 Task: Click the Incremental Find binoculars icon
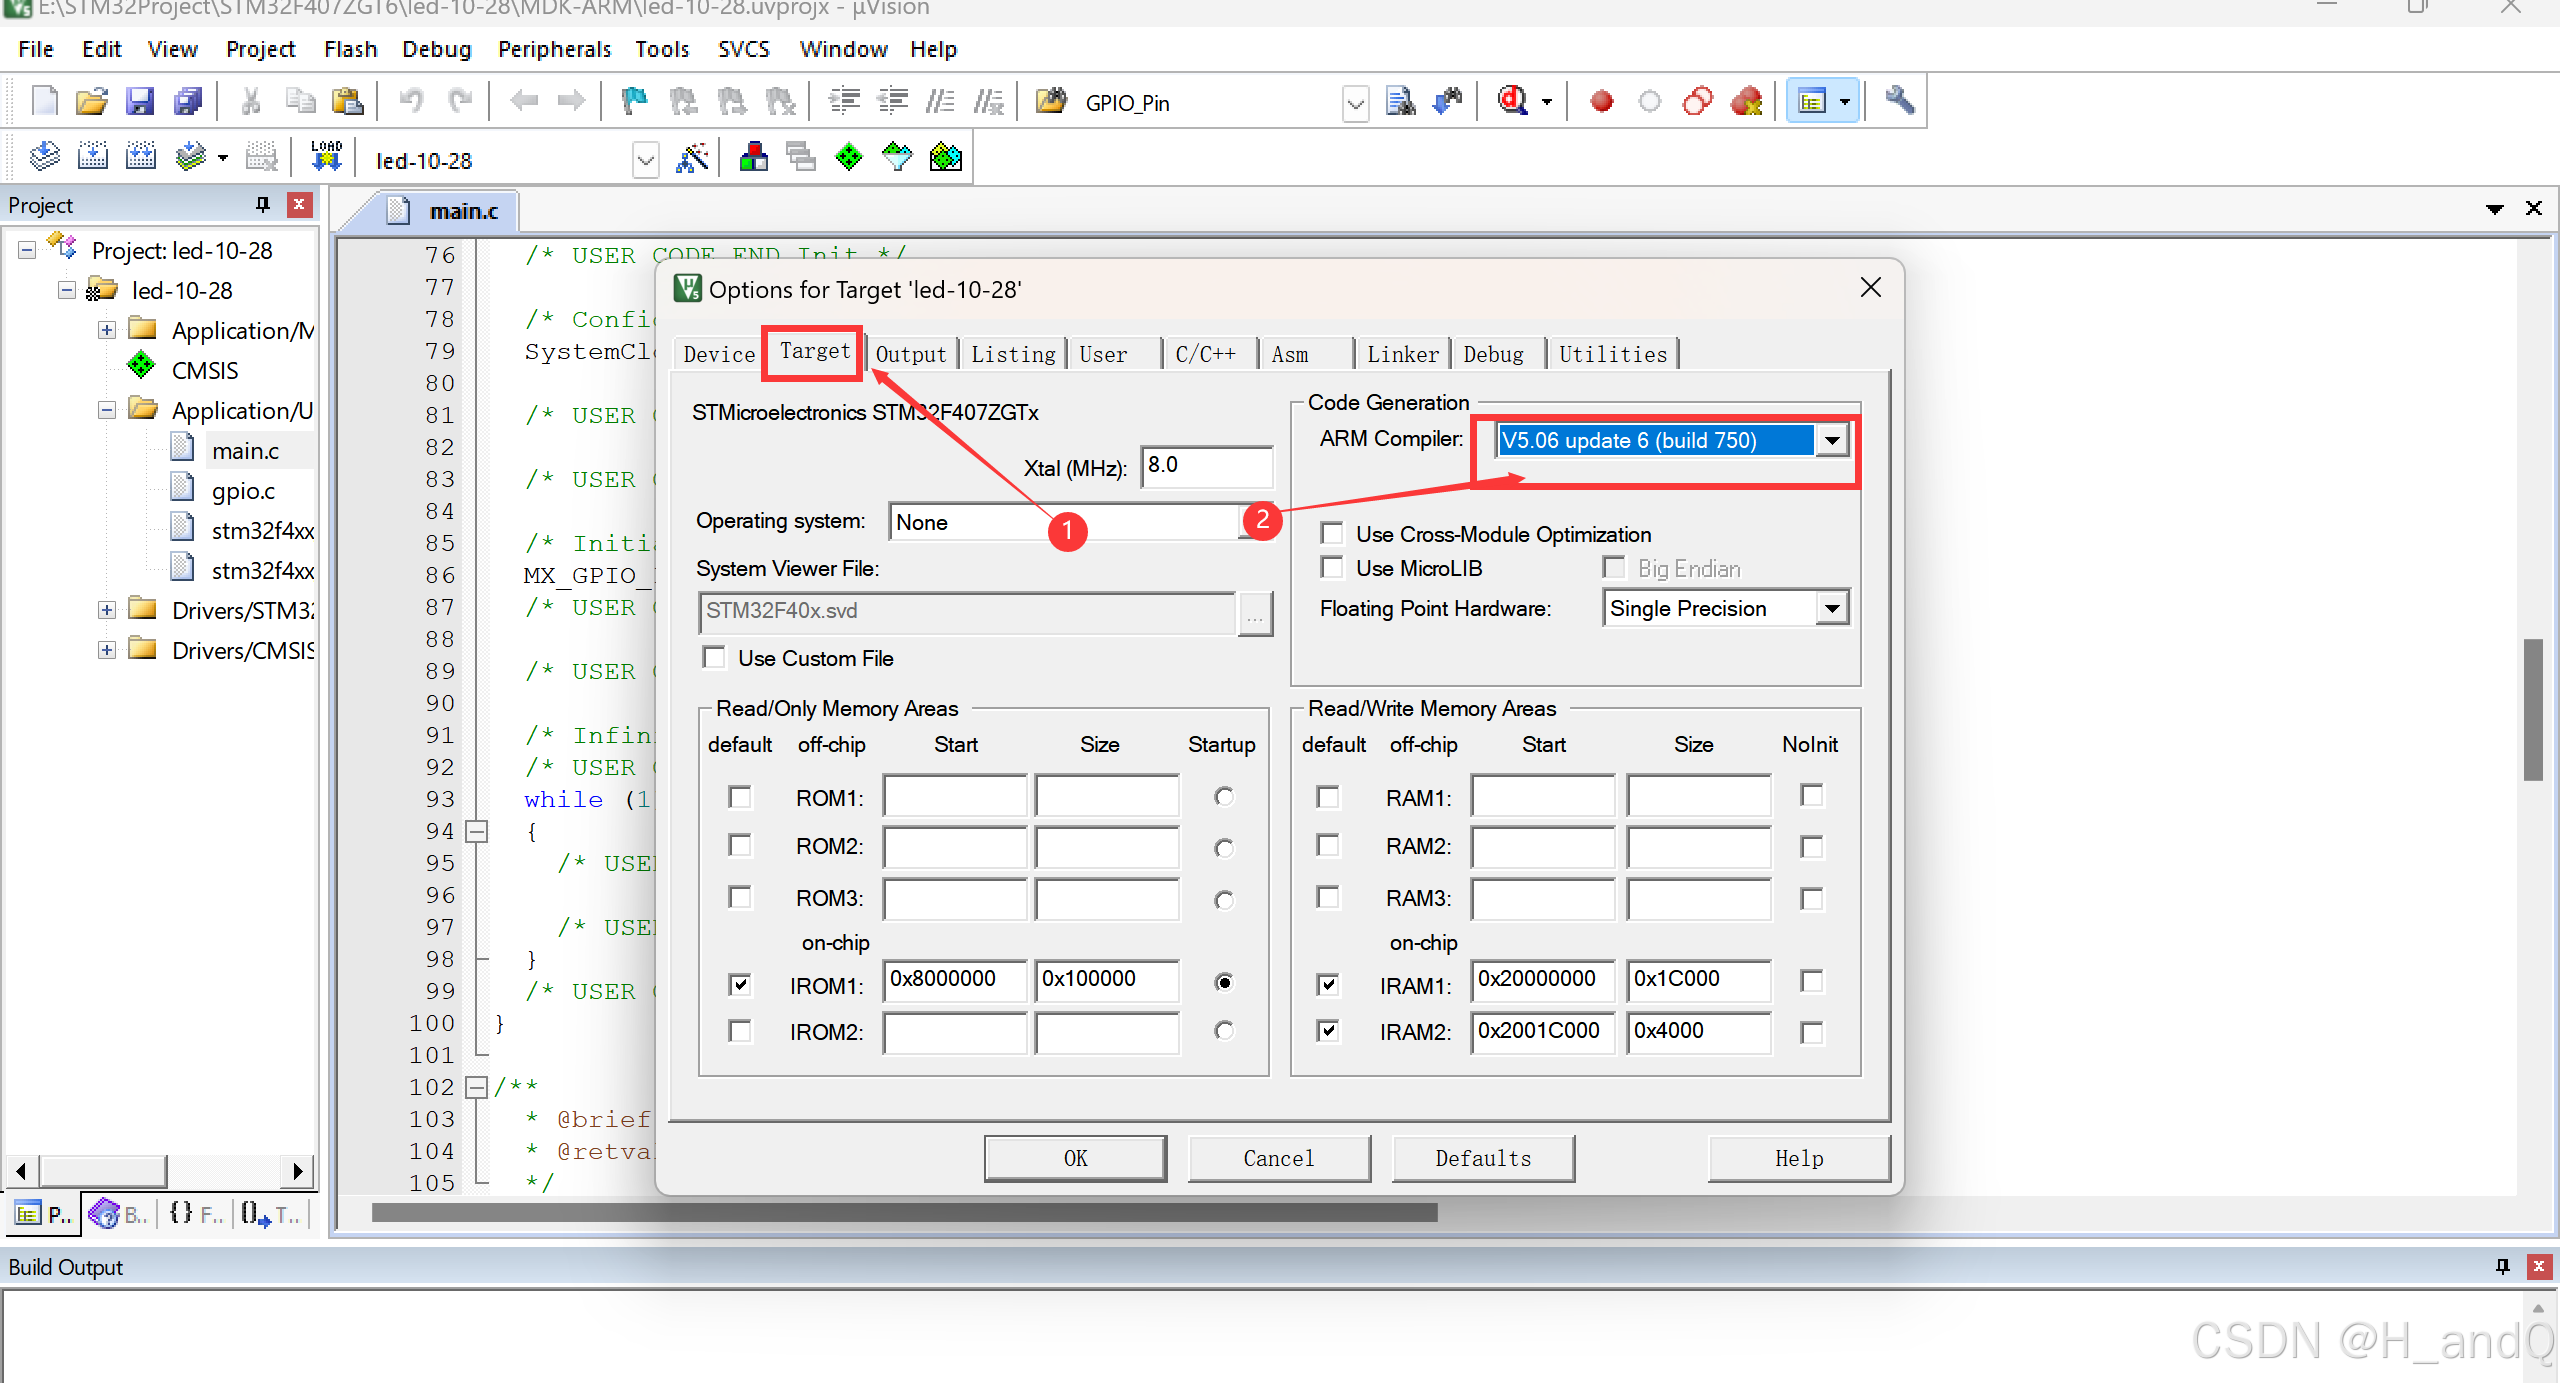(x=1448, y=101)
